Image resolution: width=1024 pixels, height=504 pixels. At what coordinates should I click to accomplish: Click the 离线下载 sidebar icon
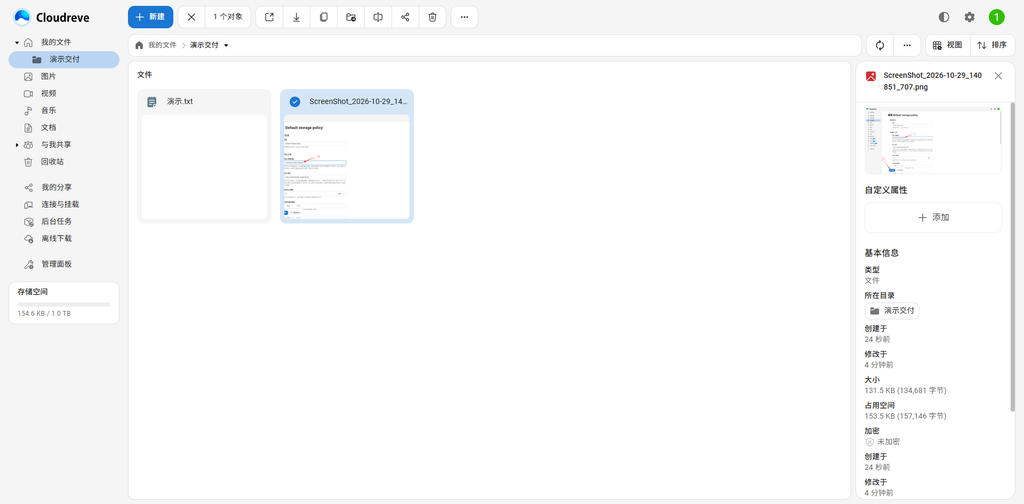pyautogui.click(x=28, y=238)
